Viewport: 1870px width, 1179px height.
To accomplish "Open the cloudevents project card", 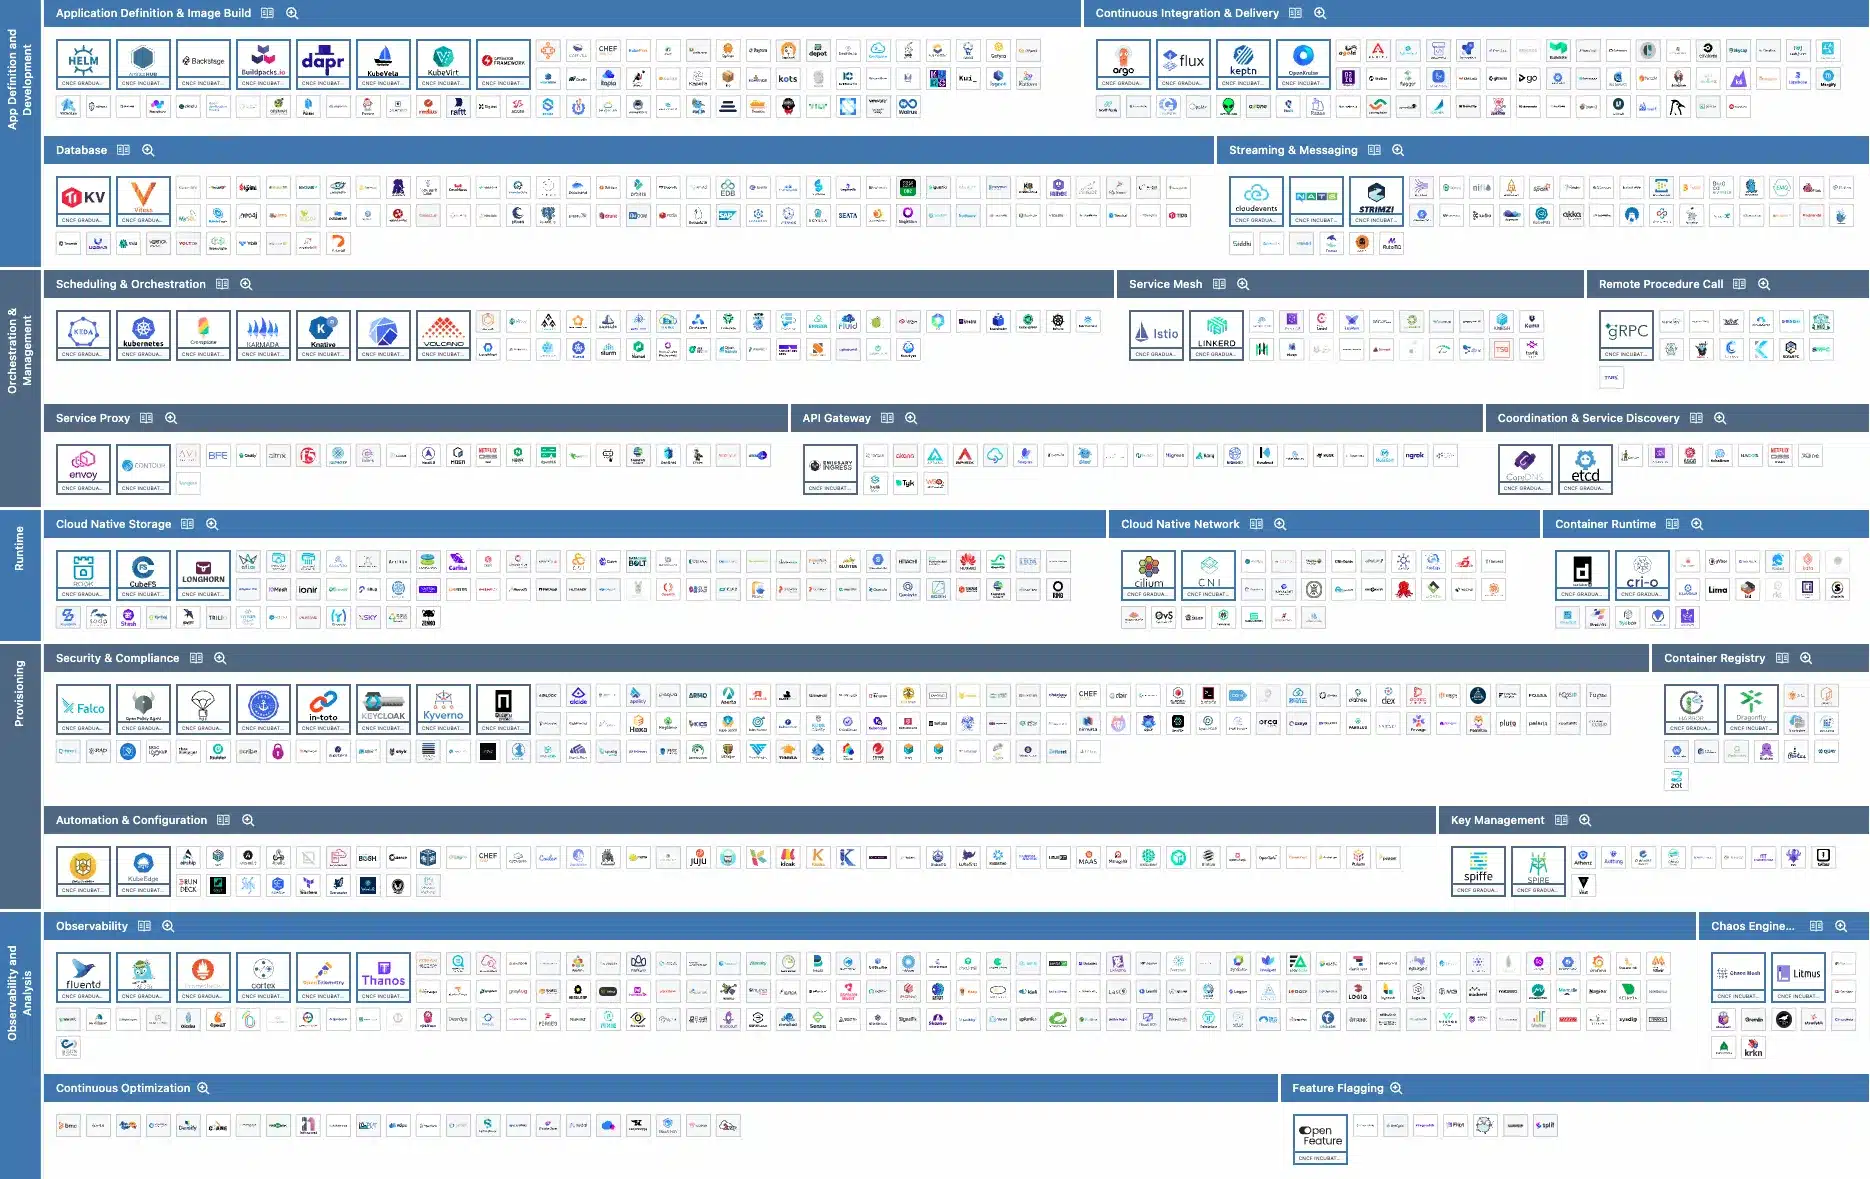I will point(1256,201).
